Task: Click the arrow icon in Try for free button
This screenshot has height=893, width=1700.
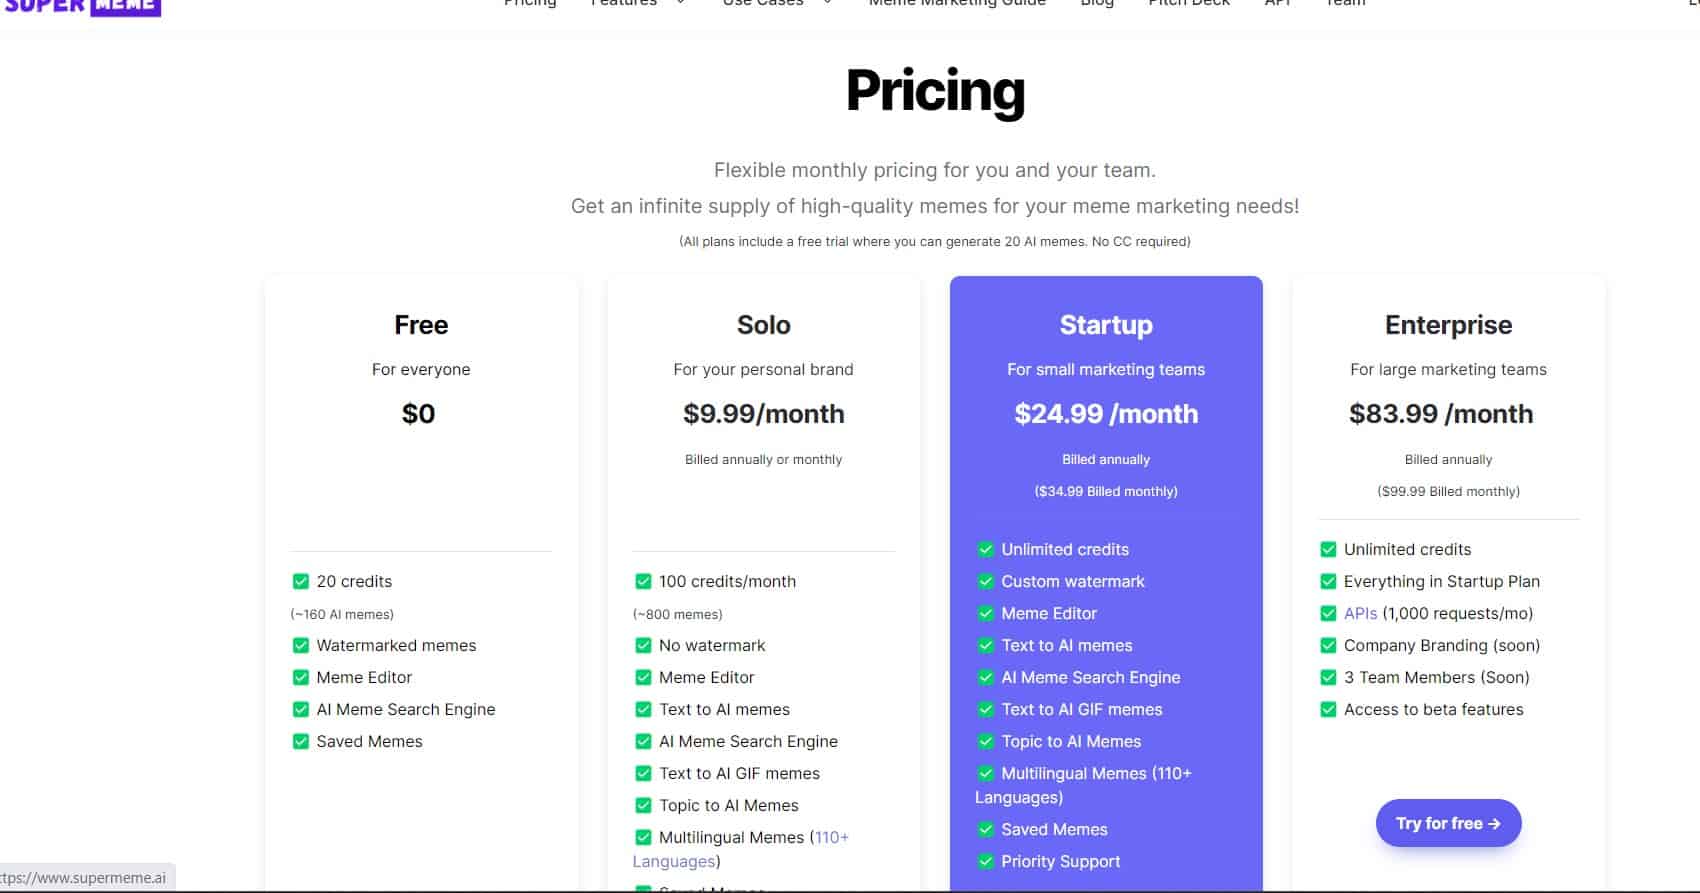Action: (1494, 823)
